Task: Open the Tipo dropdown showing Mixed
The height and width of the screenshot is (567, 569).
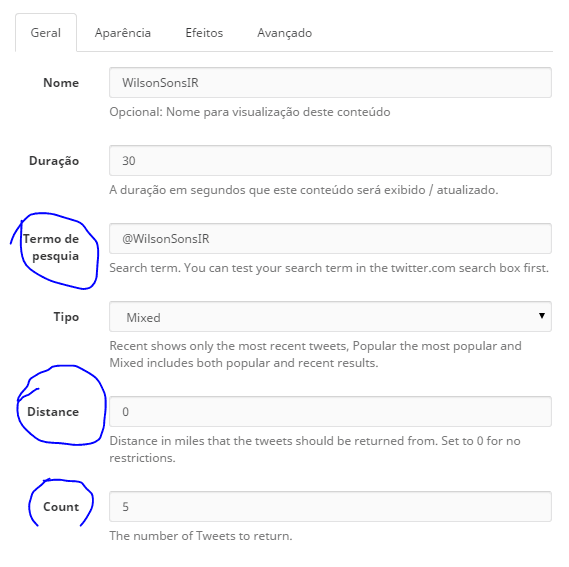Action: (x=330, y=317)
